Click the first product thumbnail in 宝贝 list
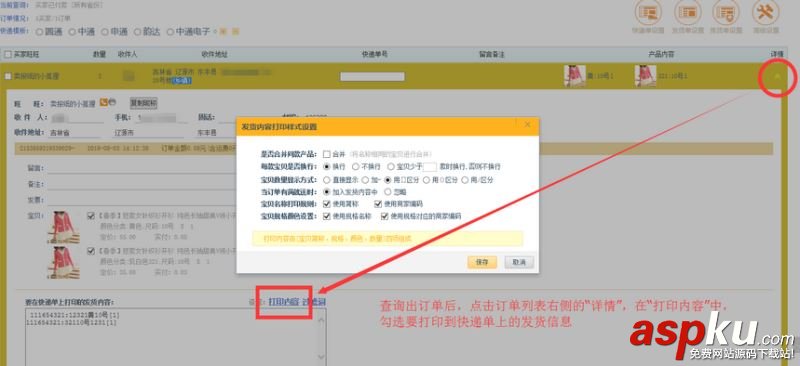 tap(63, 227)
